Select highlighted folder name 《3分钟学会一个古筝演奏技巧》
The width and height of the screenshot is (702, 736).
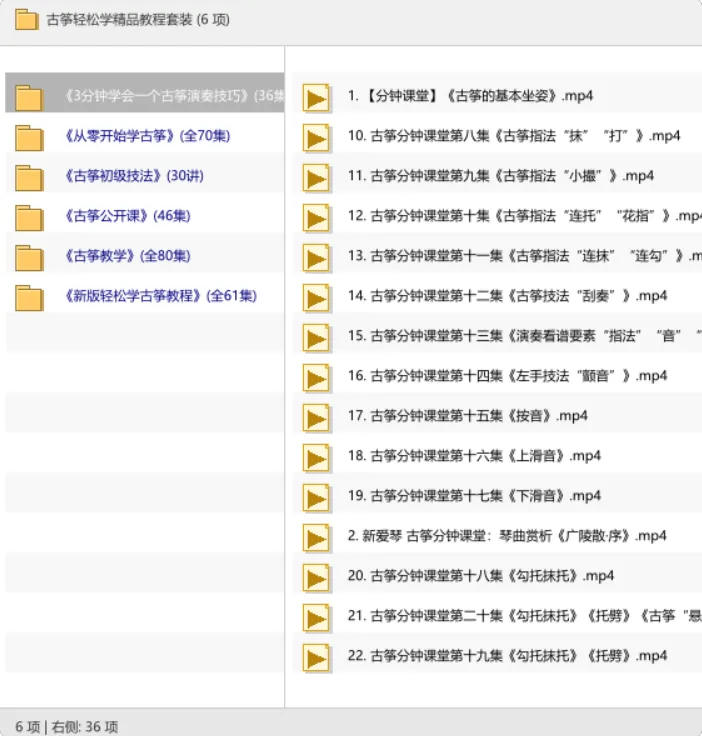pos(174,96)
